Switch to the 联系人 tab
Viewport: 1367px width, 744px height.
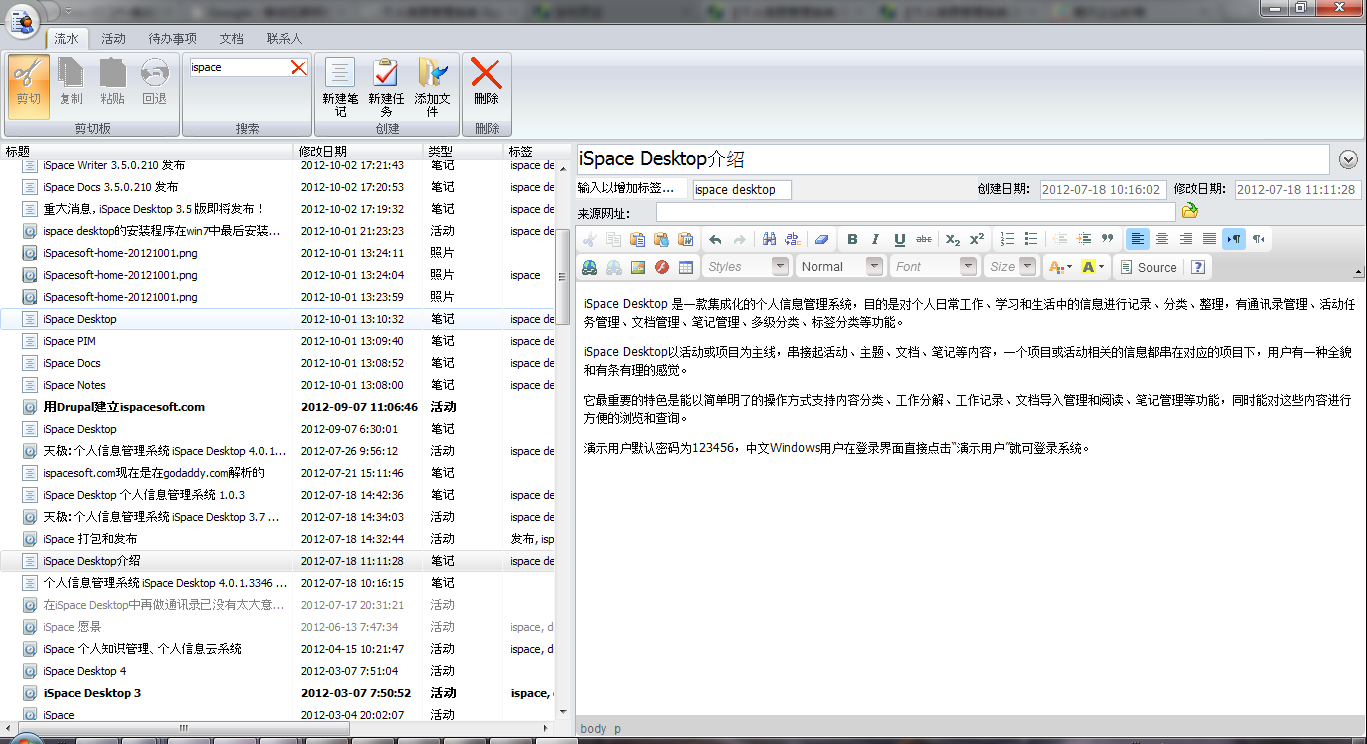(x=284, y=38)
